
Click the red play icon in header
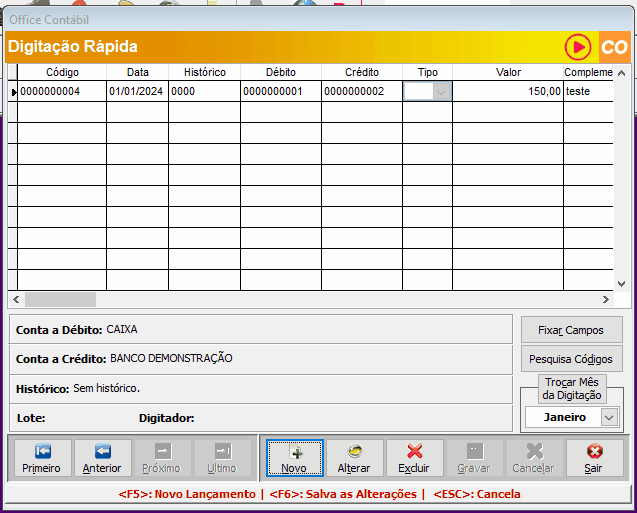(x=578, y=47)
